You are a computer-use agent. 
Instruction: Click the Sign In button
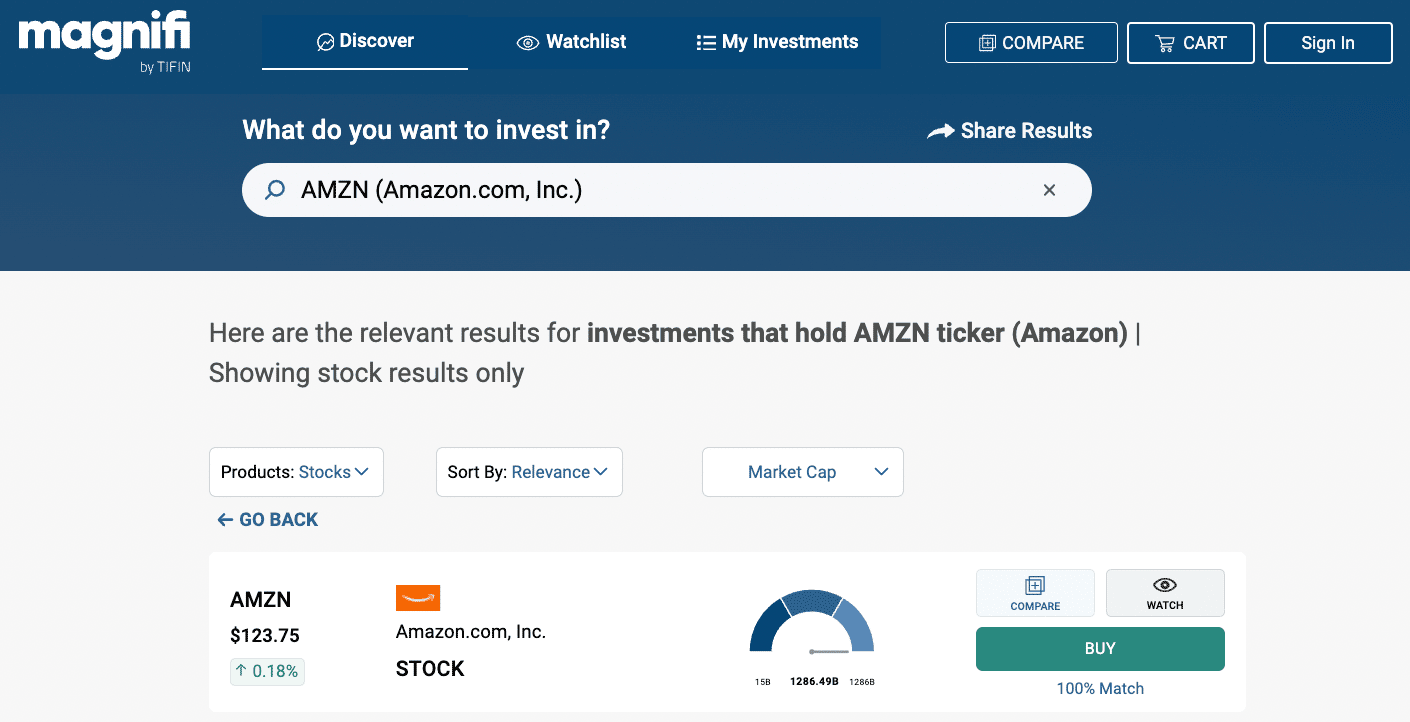tap(1328, 43)
